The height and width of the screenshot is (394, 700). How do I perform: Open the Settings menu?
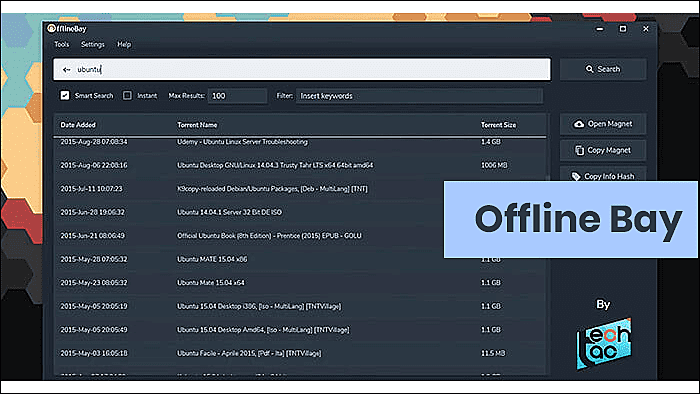click(92, 44)
